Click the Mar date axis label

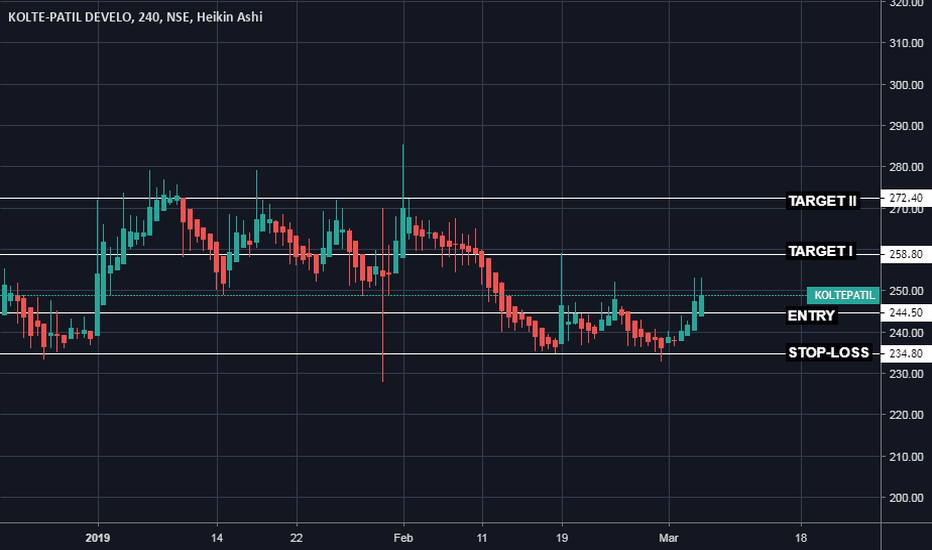pyautogui.click(x=669, y=538)
